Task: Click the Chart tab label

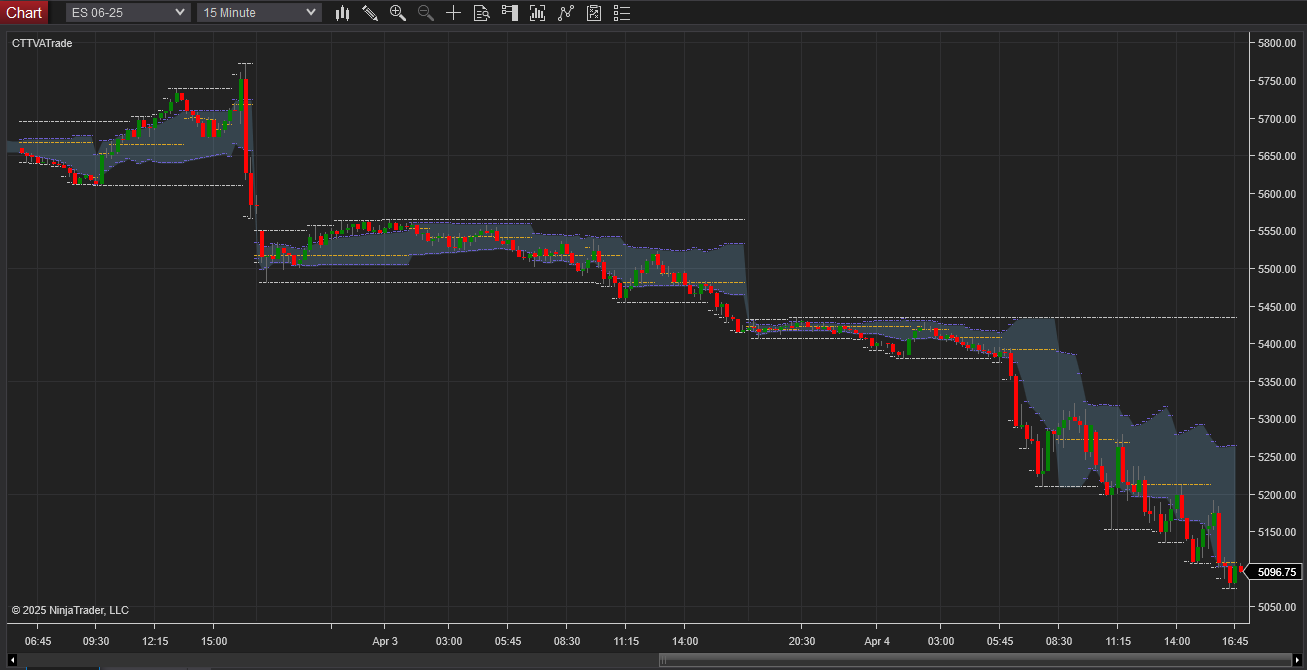Action: (24, 12)
